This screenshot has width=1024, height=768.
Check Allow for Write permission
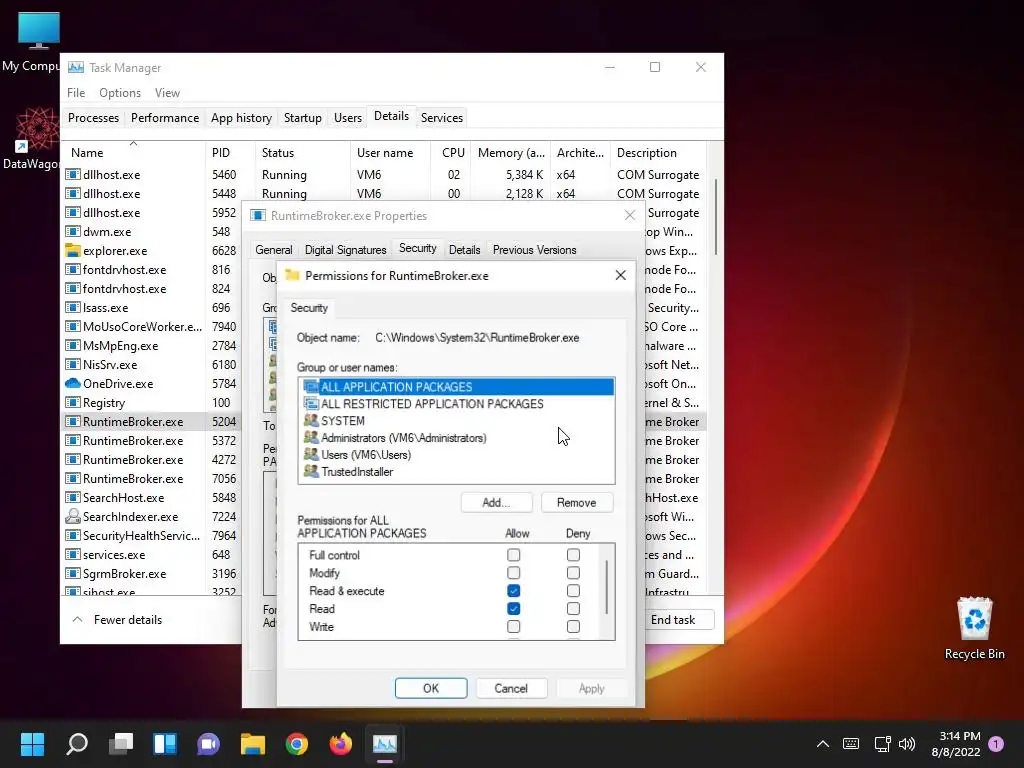pos(514,627)
